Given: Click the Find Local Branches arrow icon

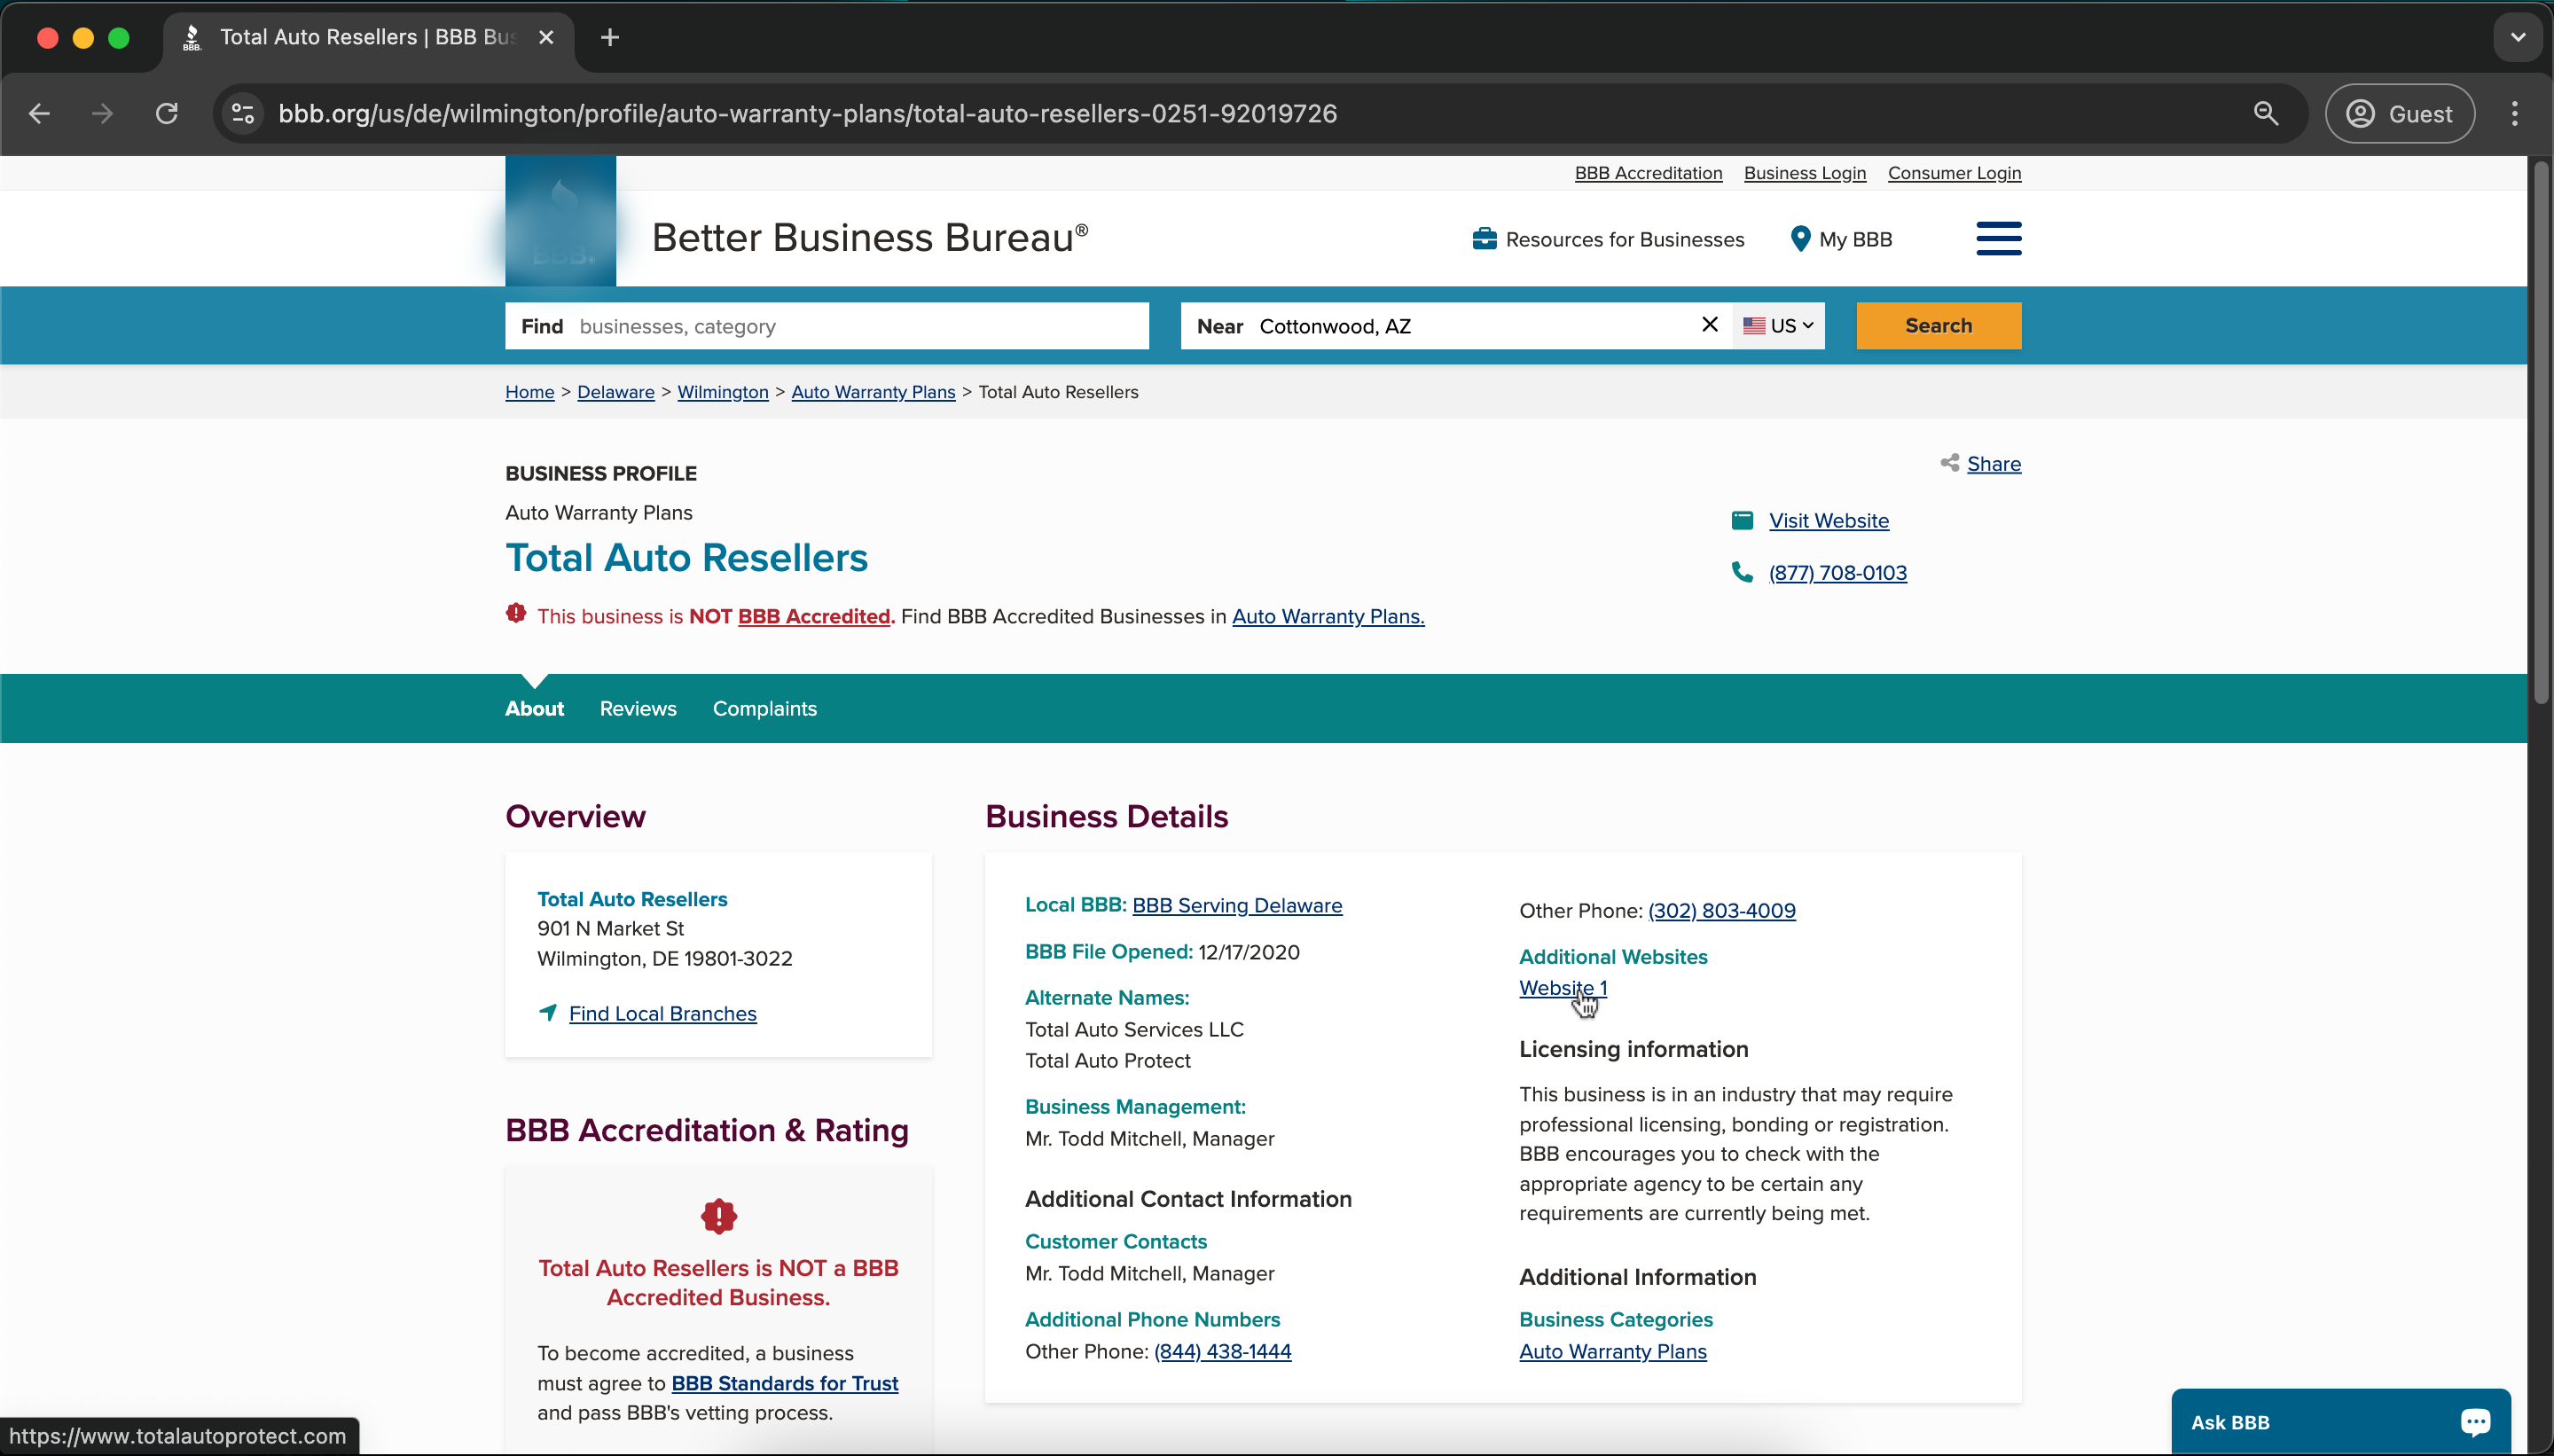Looking at the screenshot, I should [547, 1013].
